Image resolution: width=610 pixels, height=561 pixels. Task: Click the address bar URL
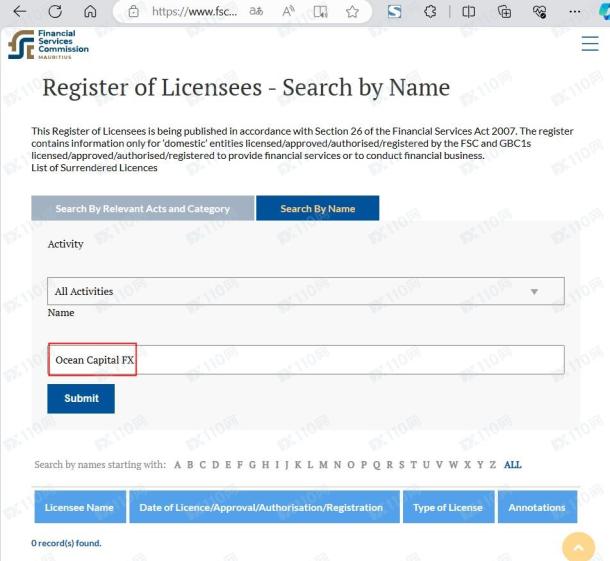(194, 12)
